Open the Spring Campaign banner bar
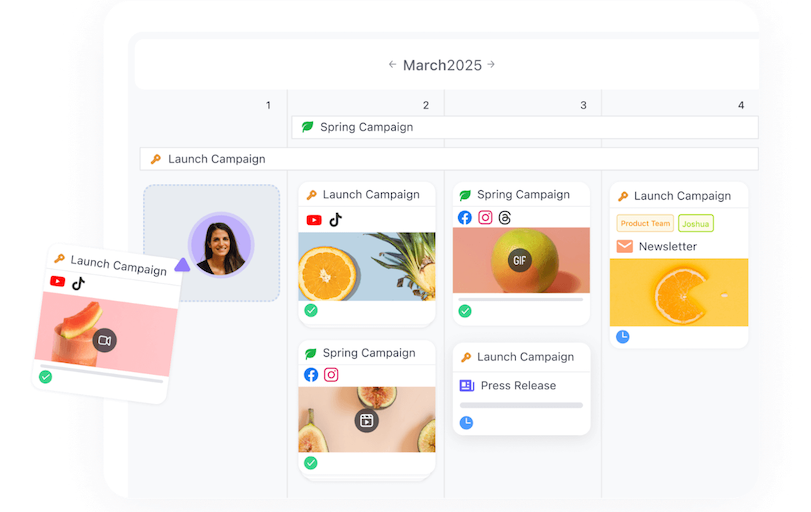This screenshot has height=512, width=811. (x=525, y=127)
